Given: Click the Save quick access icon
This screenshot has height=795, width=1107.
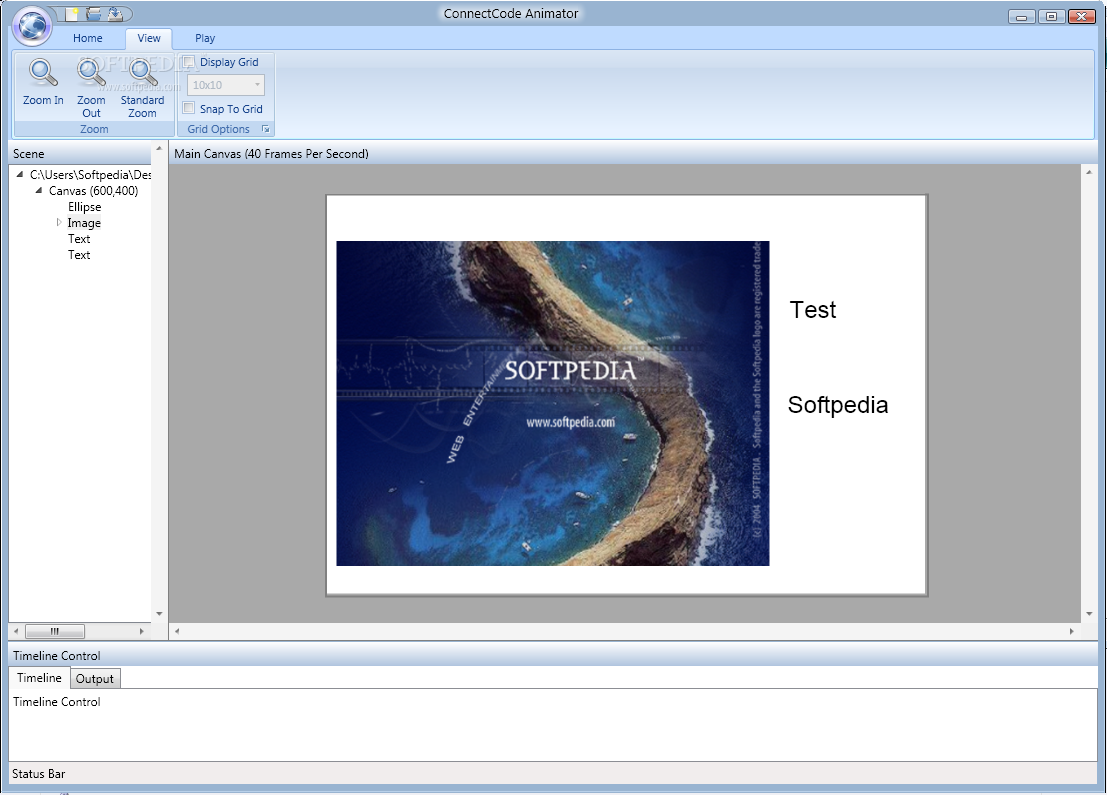Looking at the screenshot, I should tap(115, 13).
